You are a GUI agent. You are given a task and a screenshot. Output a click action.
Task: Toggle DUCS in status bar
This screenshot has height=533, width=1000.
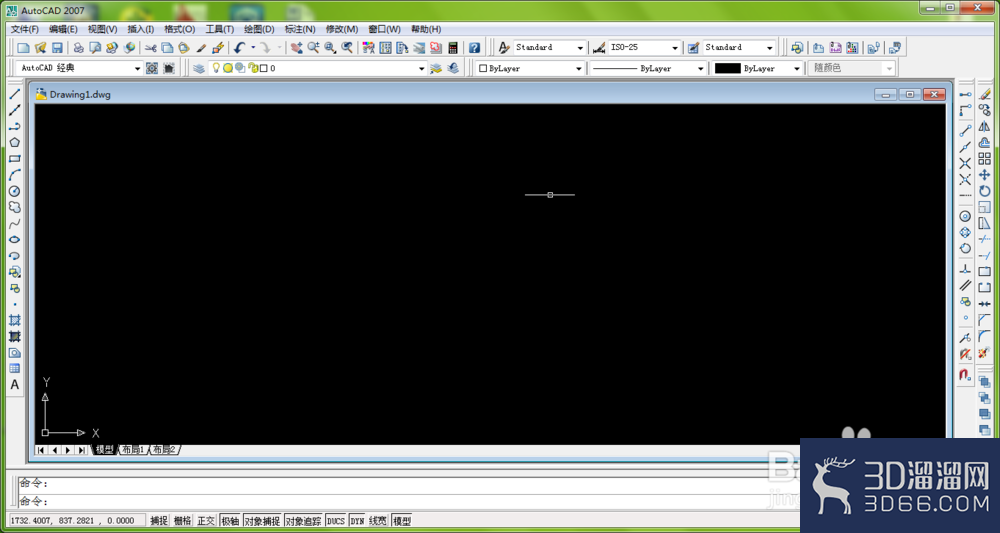pos(335,521)
